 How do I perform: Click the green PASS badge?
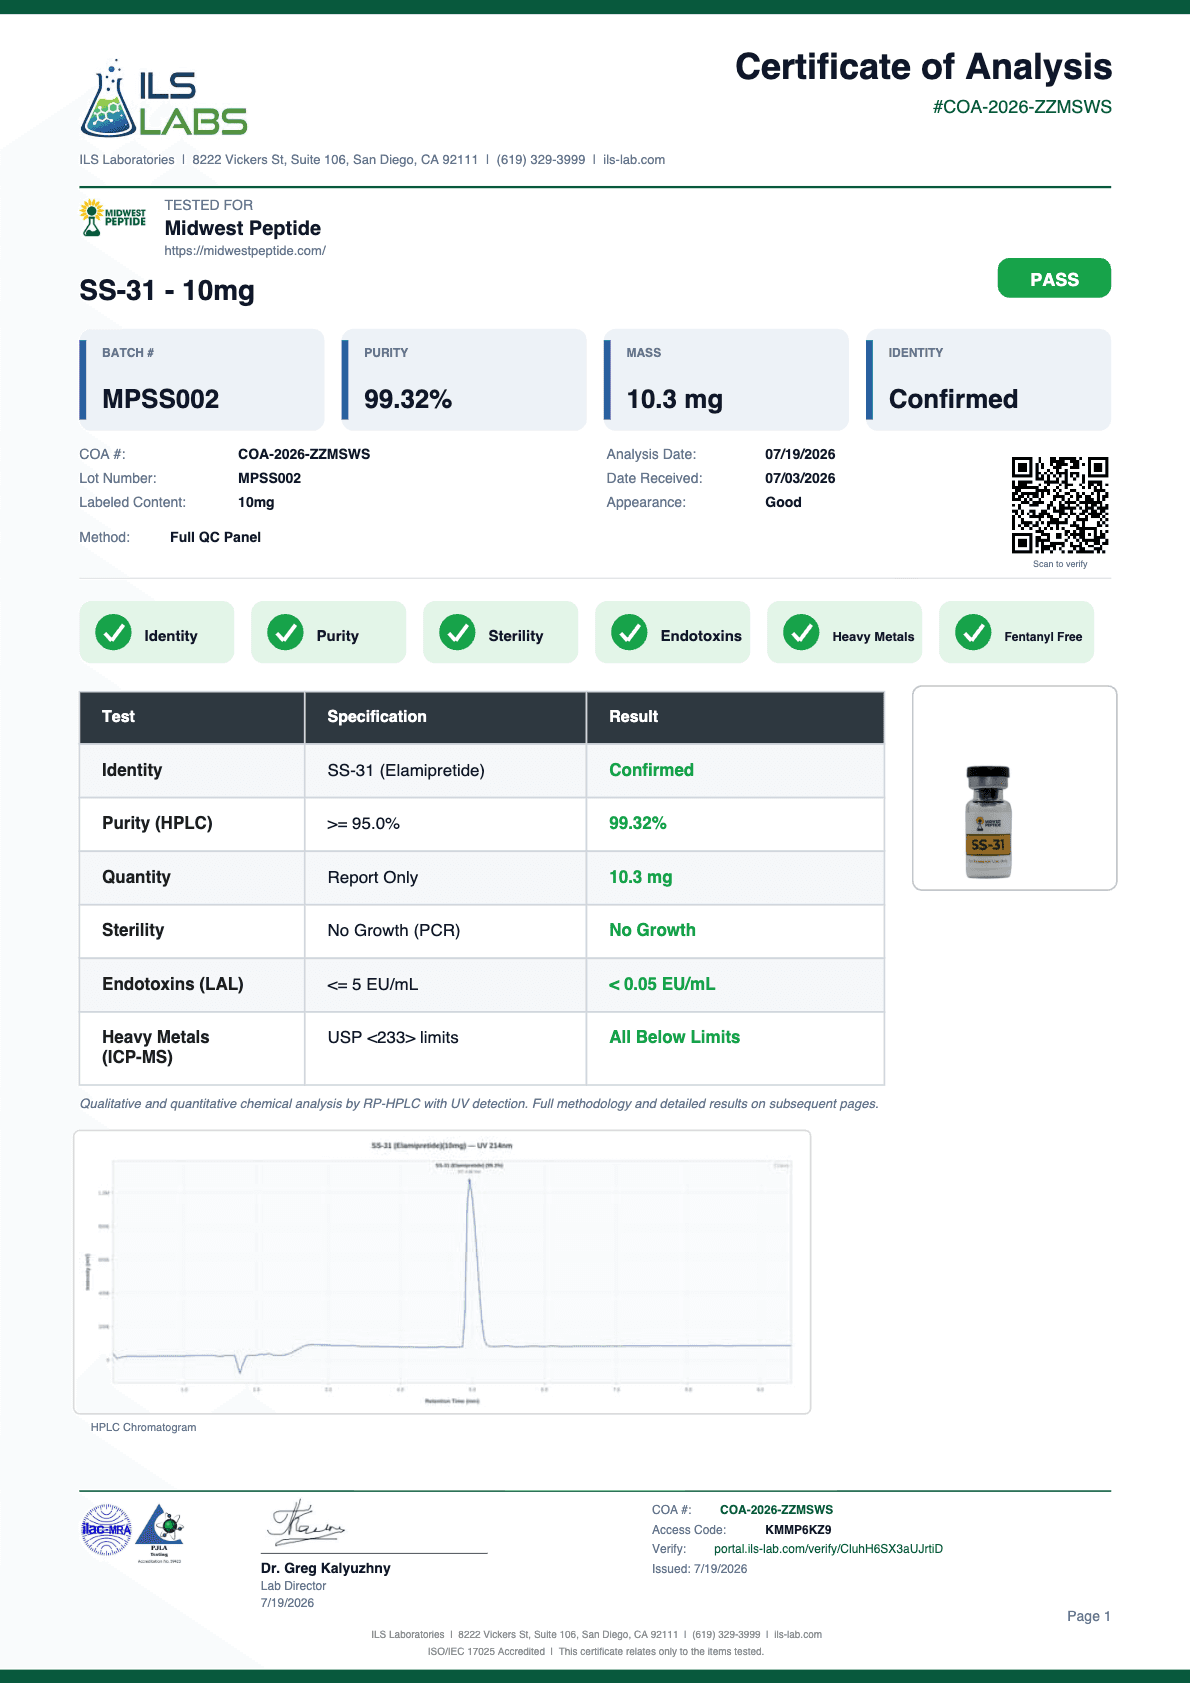point(1054,278)
